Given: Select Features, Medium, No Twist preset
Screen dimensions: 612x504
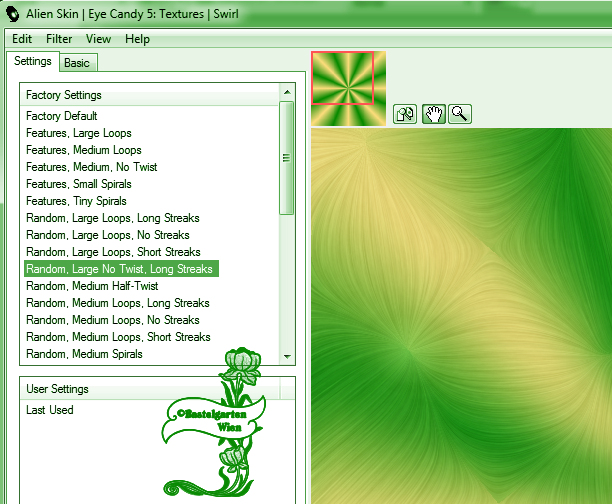Looking at the screenshot, I should pyautogui.click(x=92, y=167).
